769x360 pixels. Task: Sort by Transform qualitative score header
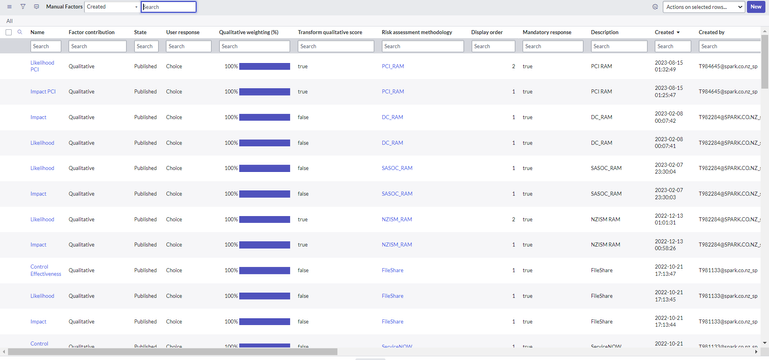[x=330, y=32]
